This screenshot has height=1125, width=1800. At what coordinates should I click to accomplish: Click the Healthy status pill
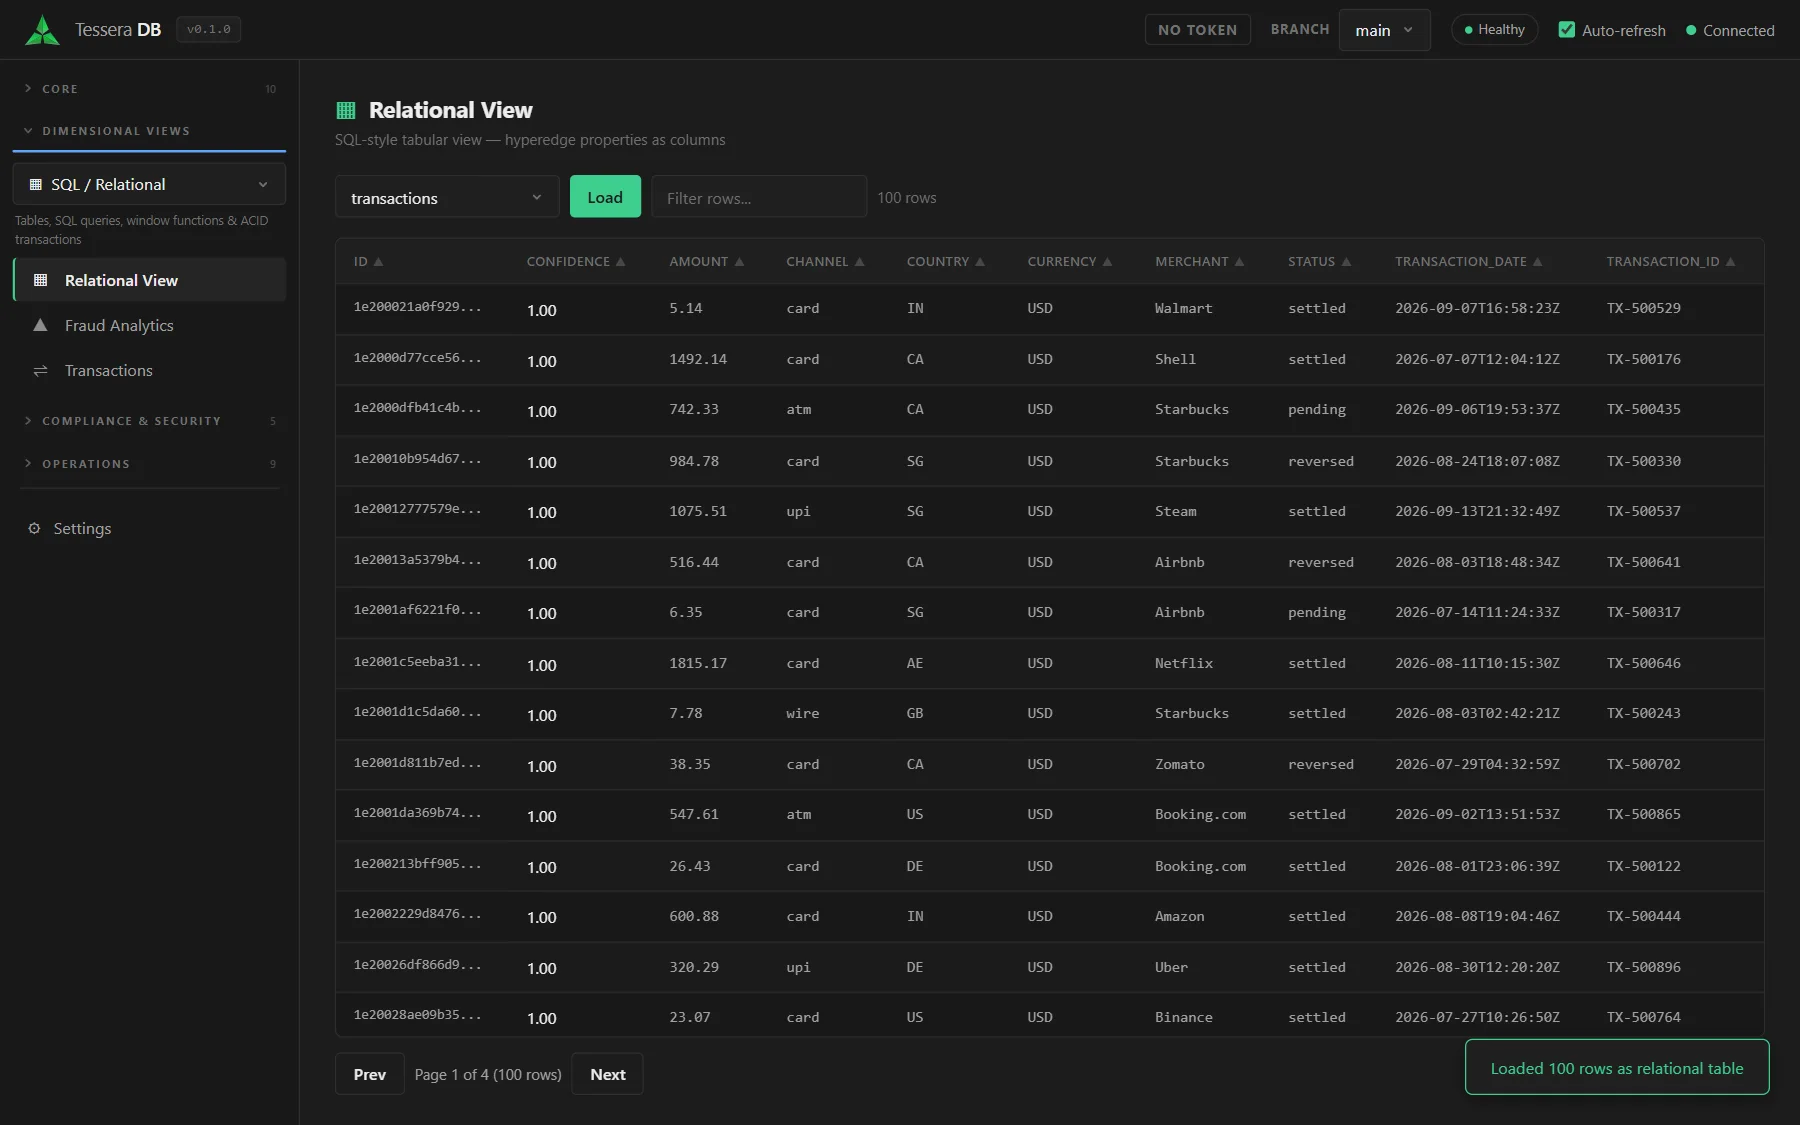(1494, 30)
